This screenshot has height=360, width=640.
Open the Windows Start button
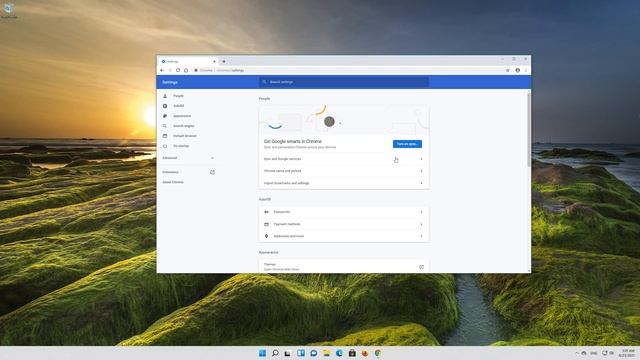coord(262,353)
